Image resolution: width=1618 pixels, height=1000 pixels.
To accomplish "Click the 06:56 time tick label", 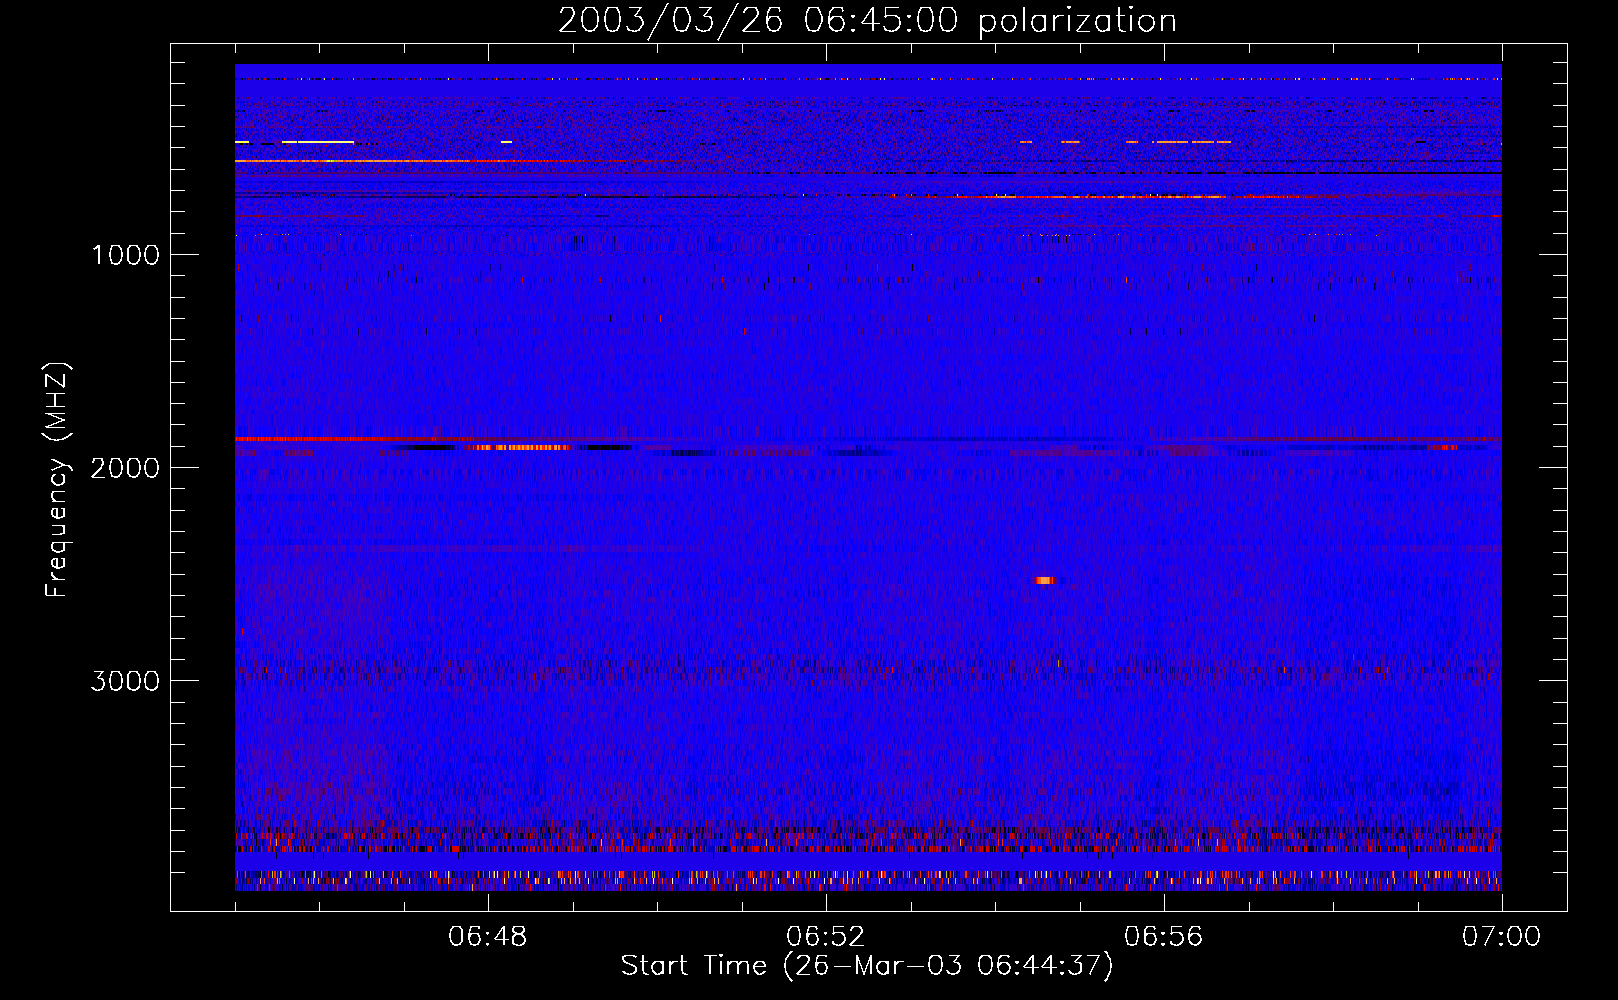I will click(1164, 937).
